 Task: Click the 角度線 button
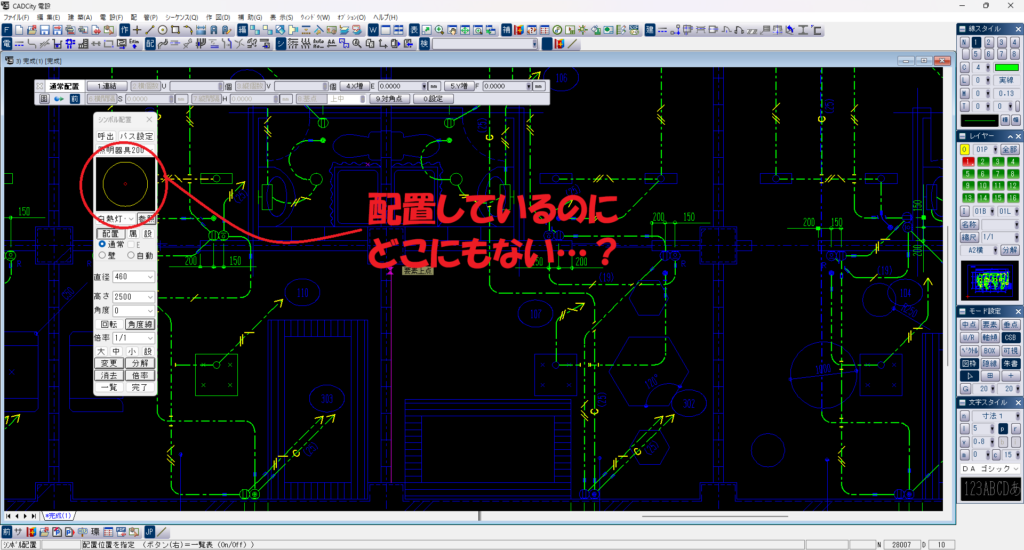[140, 325]
